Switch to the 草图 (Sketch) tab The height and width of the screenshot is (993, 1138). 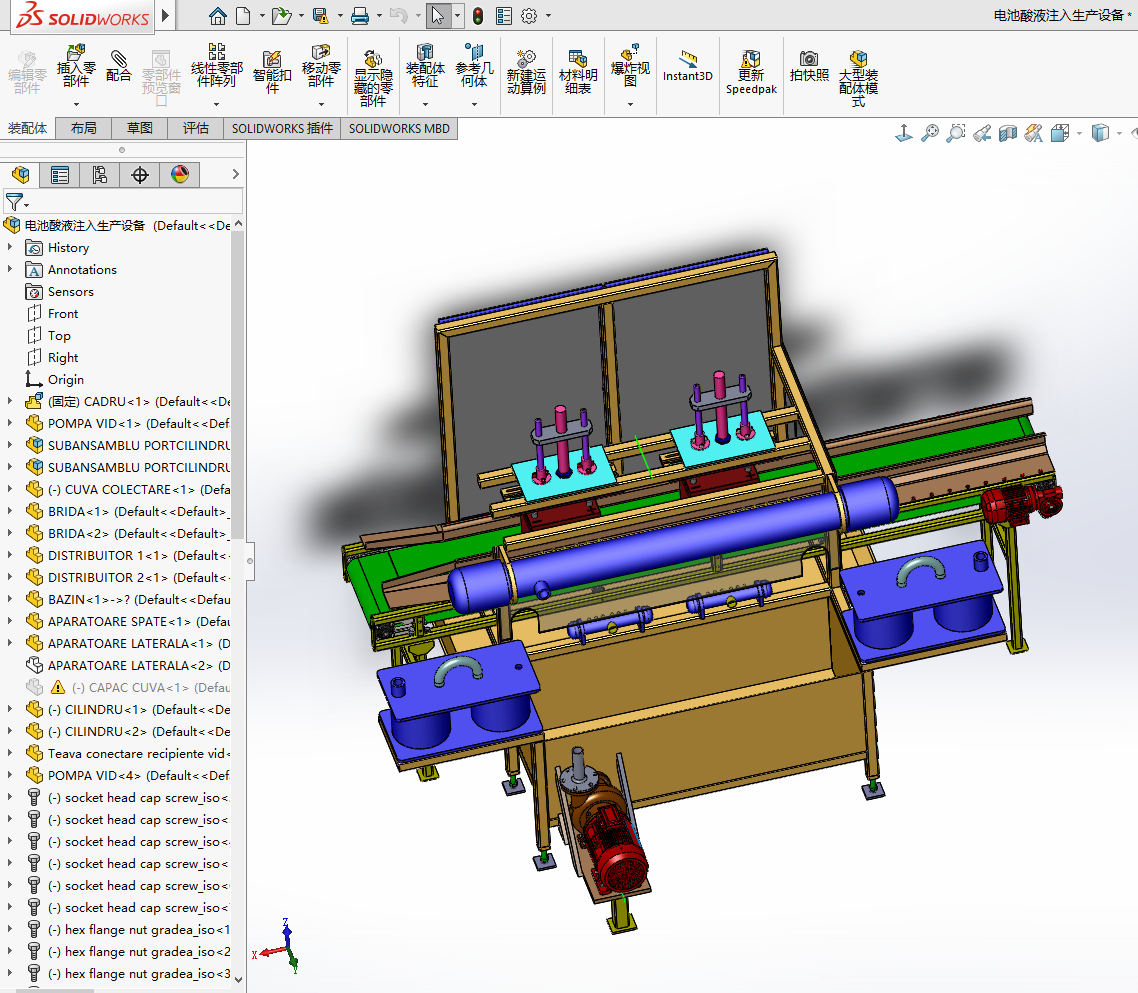[x=139, y=128]
